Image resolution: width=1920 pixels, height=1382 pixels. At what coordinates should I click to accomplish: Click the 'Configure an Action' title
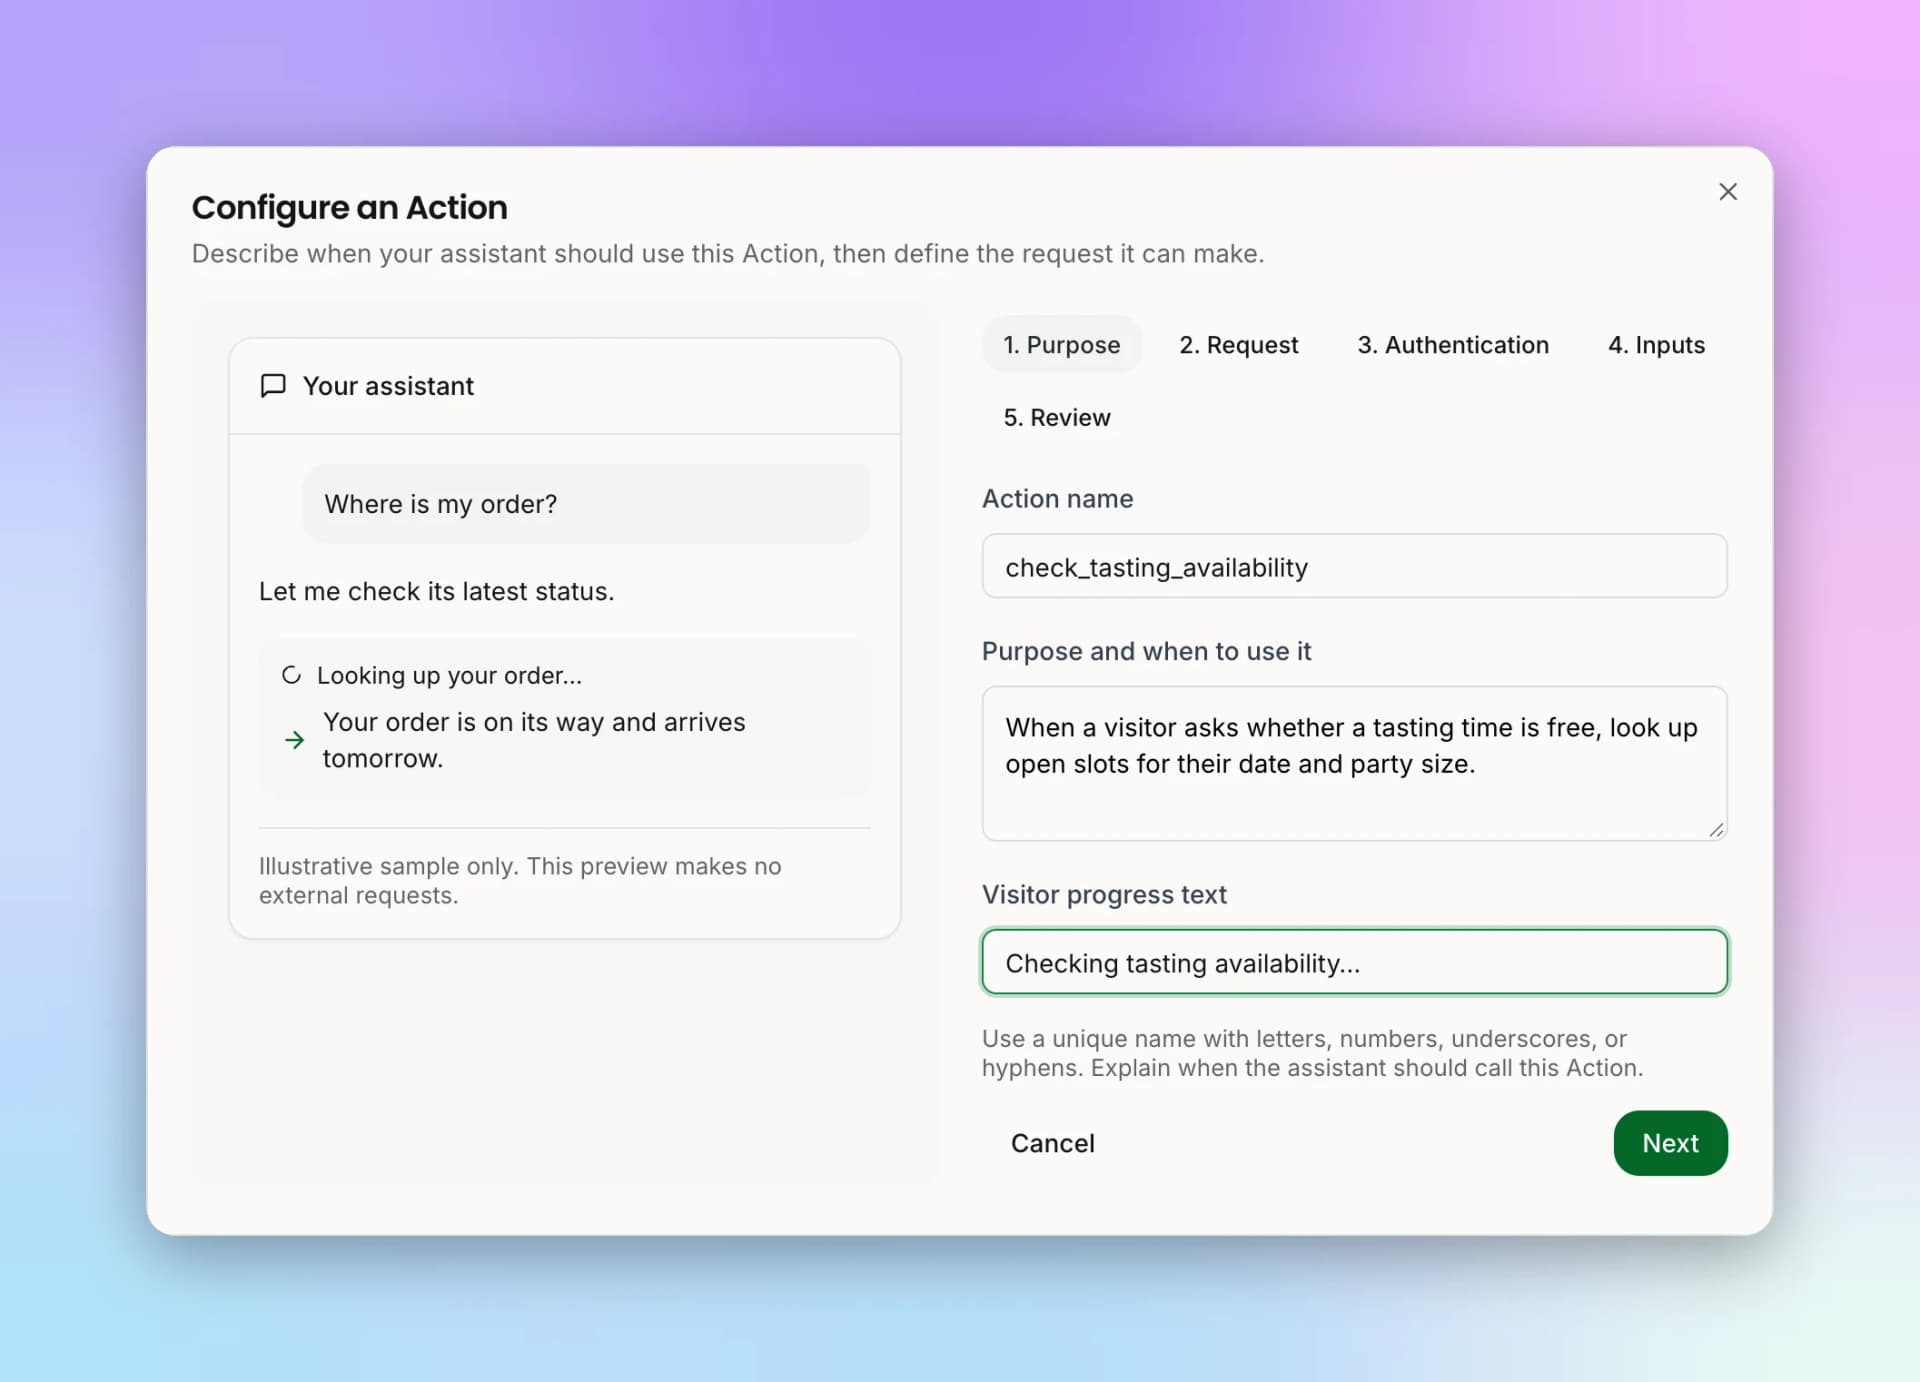pos(349,207)
